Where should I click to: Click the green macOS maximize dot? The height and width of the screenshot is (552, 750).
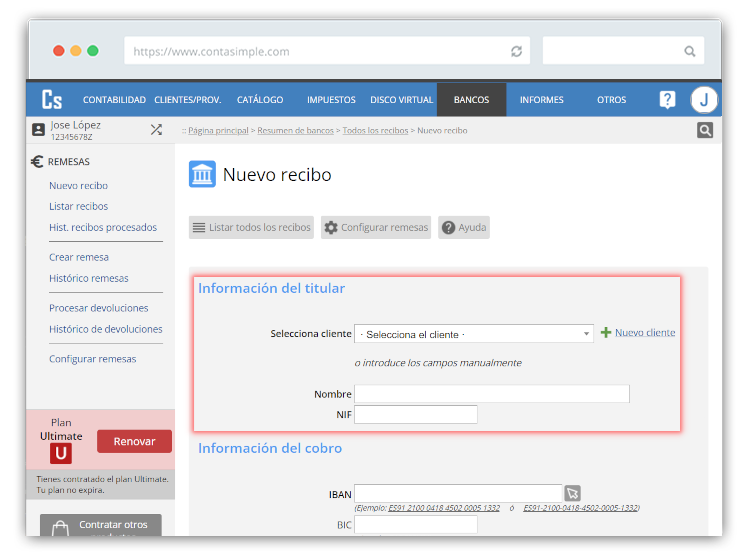(93, 51)
